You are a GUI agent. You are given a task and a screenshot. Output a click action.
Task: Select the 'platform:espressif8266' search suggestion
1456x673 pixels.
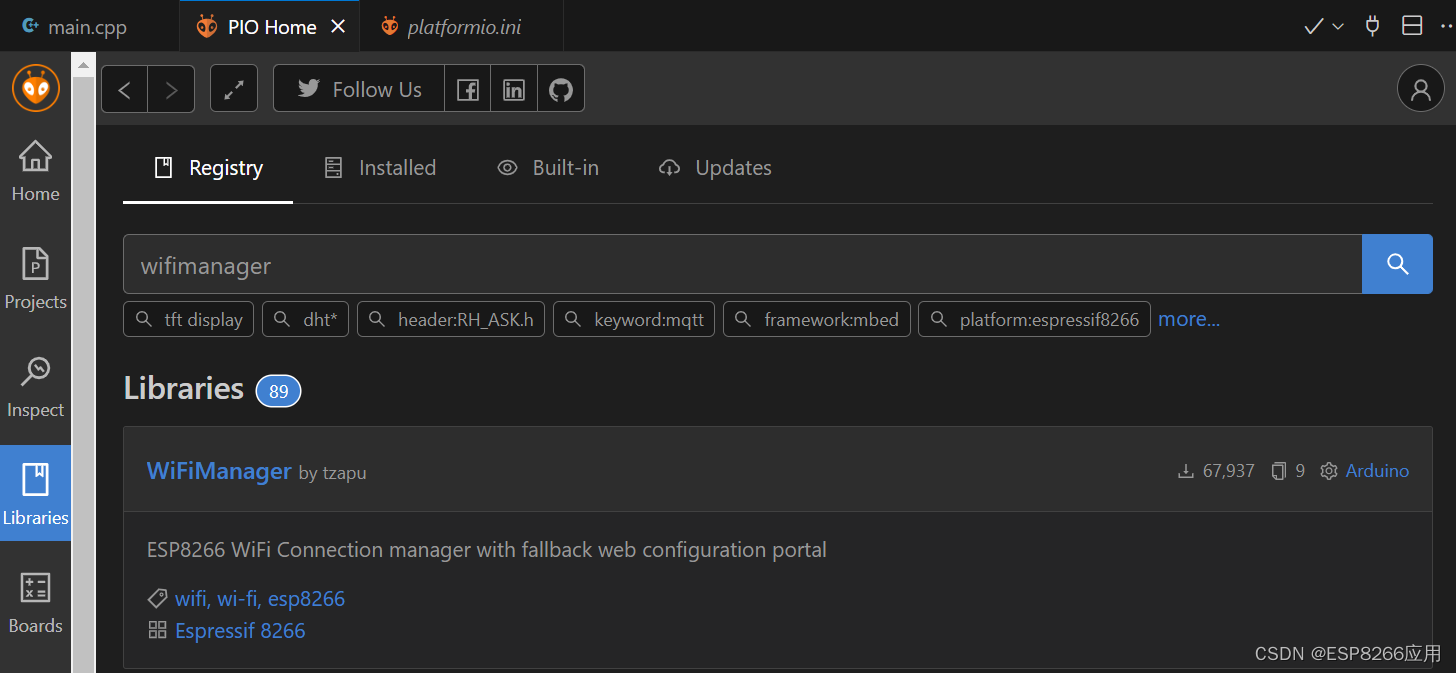(1034, 320)
